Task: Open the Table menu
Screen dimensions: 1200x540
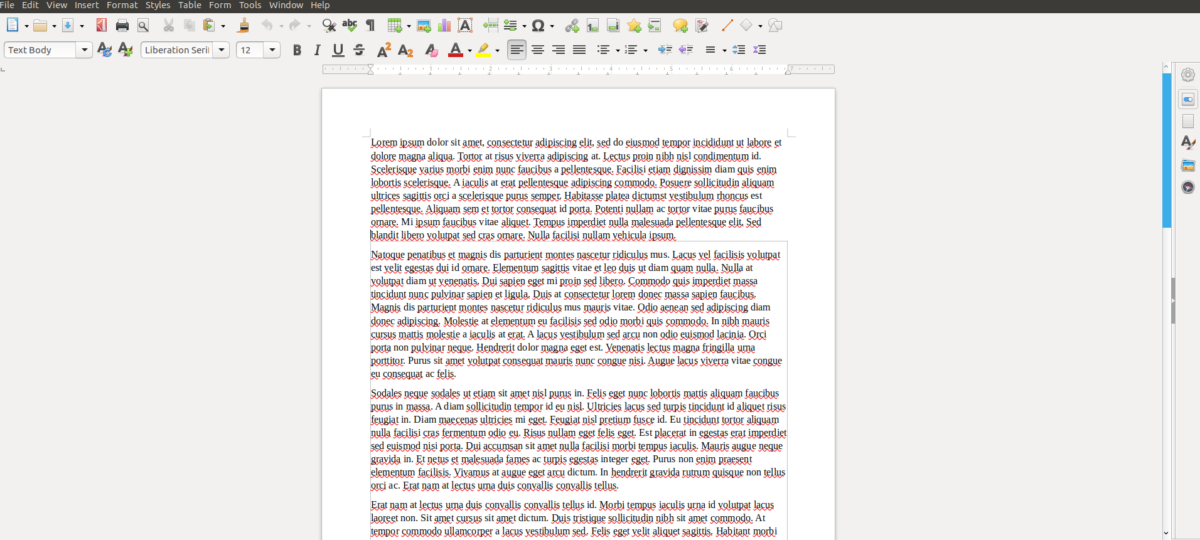Action: click(190, 5)
